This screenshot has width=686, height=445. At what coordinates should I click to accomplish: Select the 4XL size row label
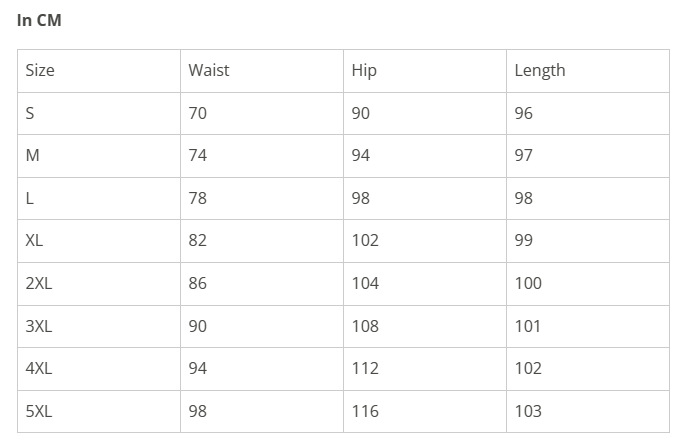click(39, 368)
